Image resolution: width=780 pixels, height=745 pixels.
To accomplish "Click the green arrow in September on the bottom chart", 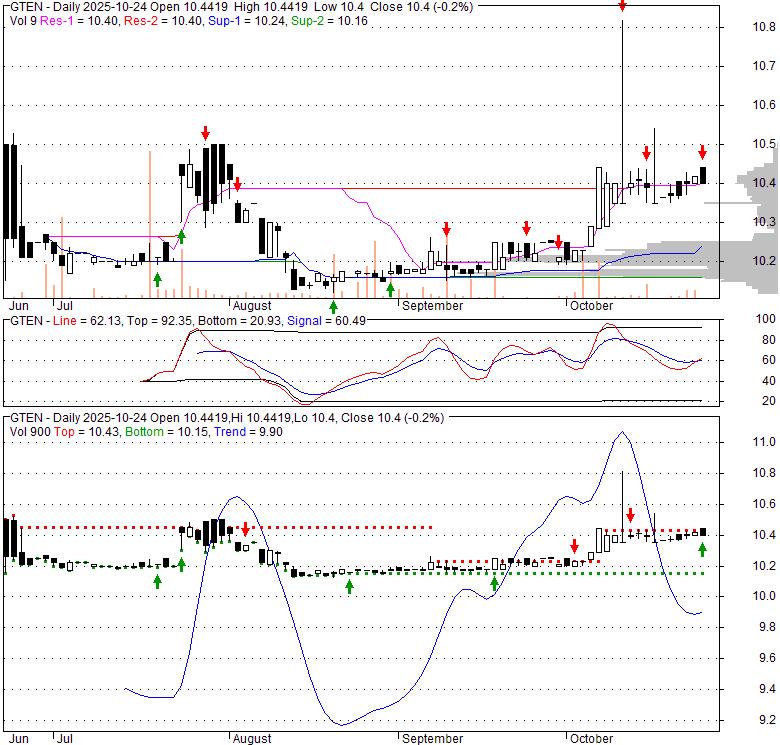I will (494, 583).
